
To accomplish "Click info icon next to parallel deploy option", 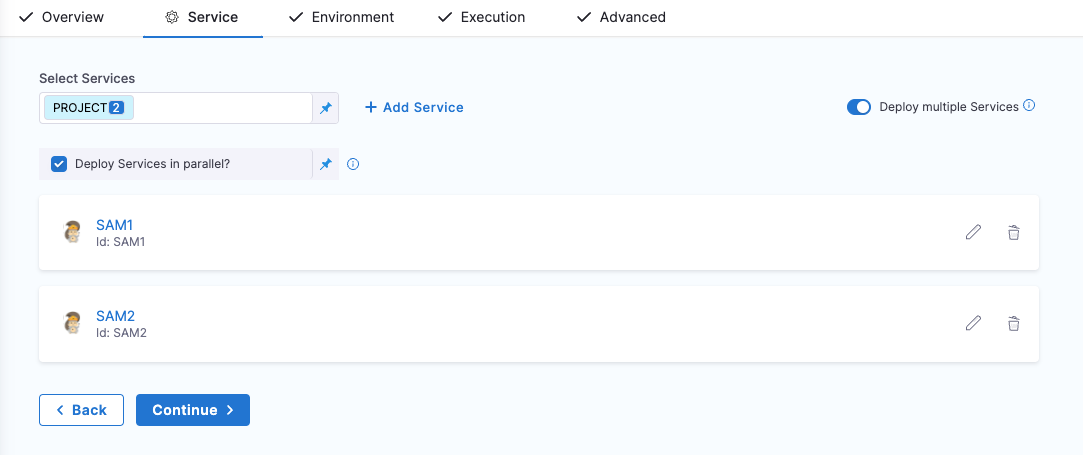I will [353, 164].
